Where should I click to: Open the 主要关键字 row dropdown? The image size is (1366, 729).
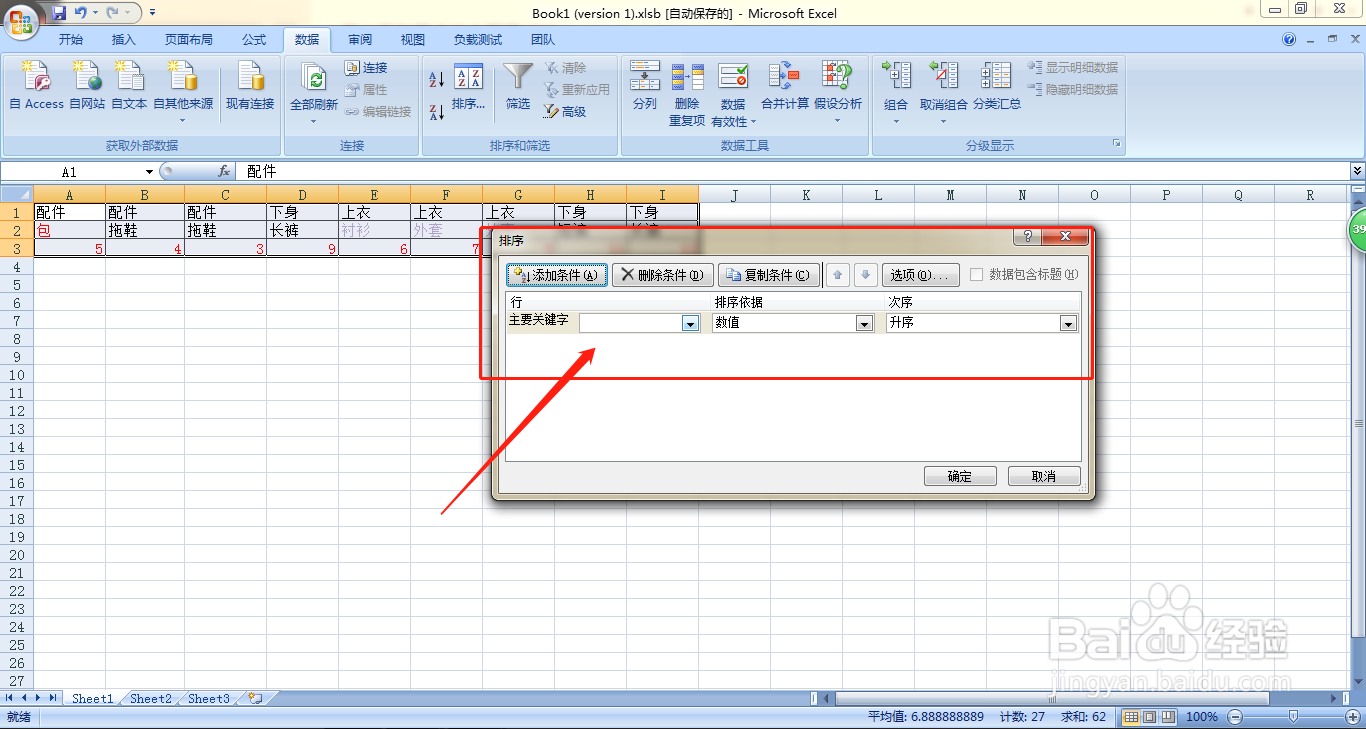(x=689, y=323)
